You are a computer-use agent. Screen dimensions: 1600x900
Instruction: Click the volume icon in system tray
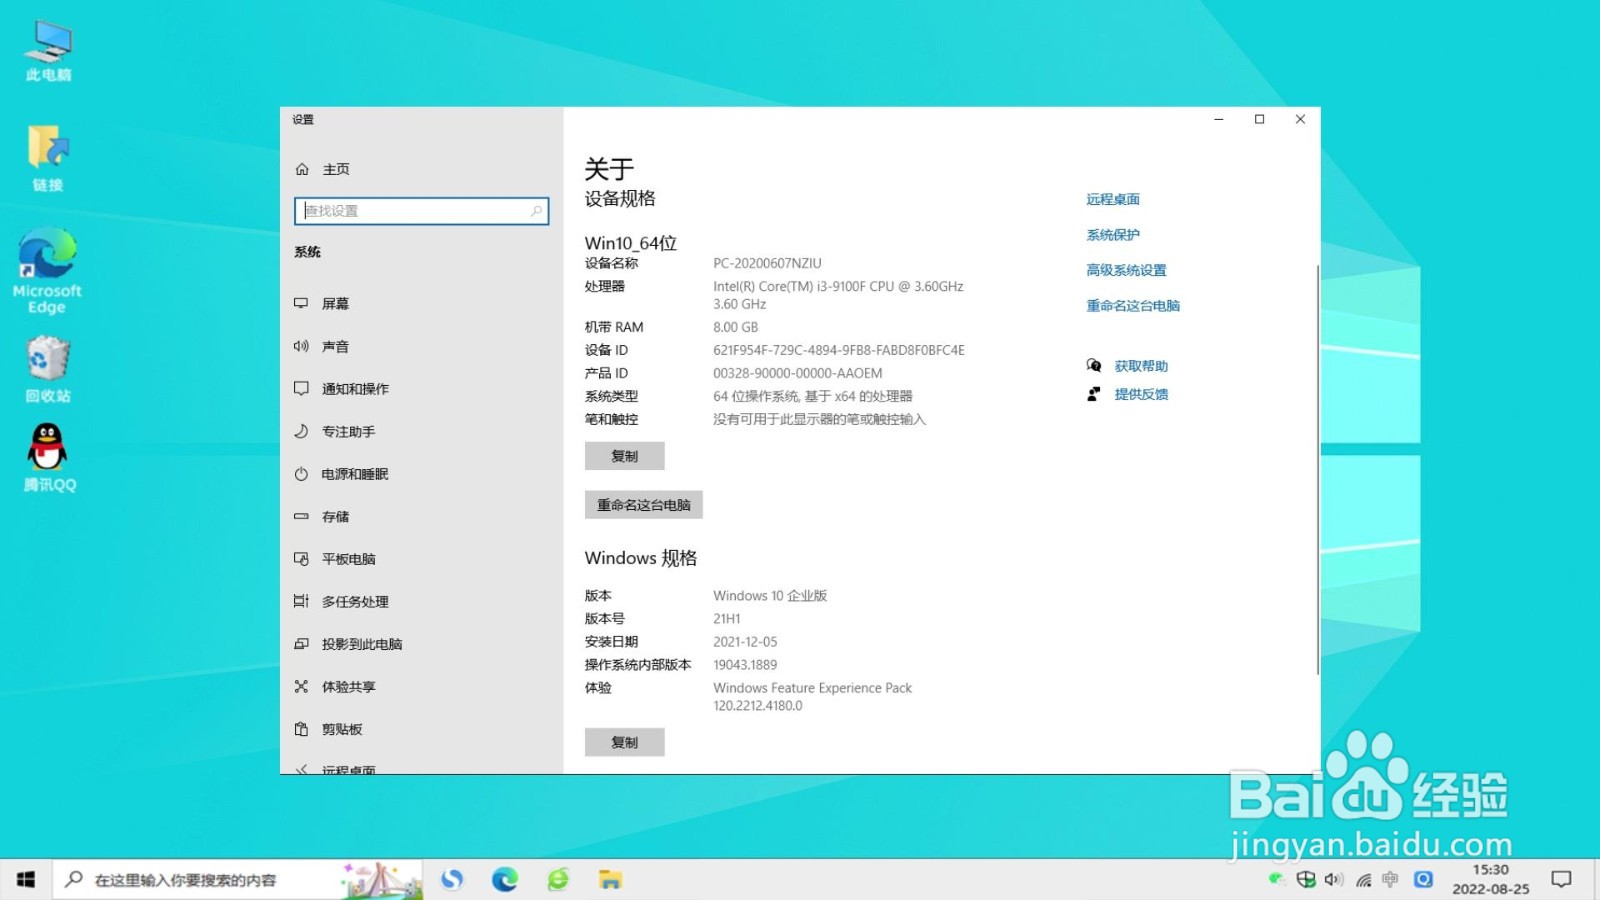[1334, 880]
